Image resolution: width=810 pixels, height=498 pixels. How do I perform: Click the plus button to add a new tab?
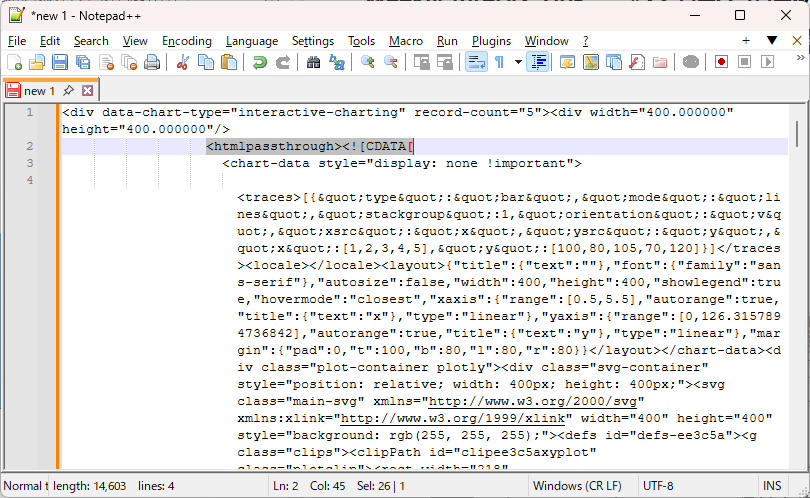coord(746,41)
